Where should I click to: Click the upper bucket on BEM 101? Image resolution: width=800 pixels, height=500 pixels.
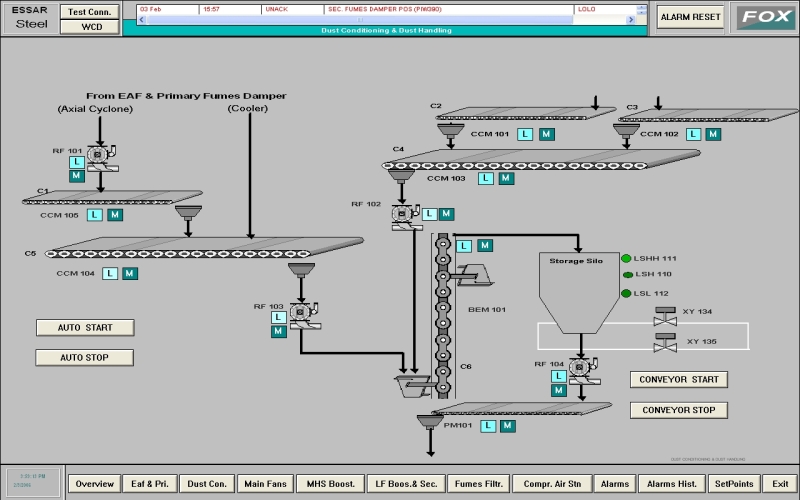pyautogui.click(x=474, y=275)
